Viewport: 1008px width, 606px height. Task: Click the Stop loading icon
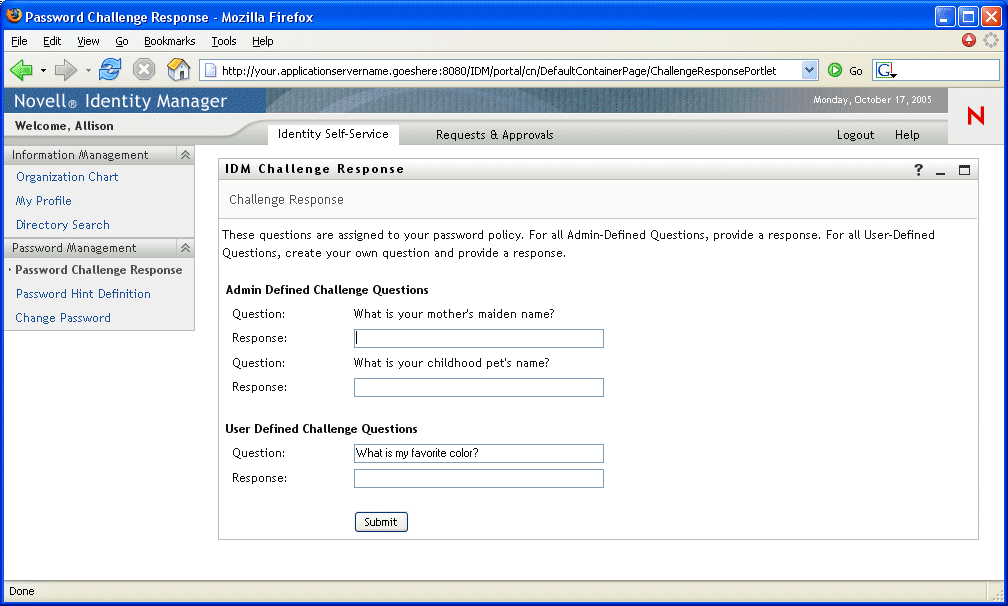144,70
